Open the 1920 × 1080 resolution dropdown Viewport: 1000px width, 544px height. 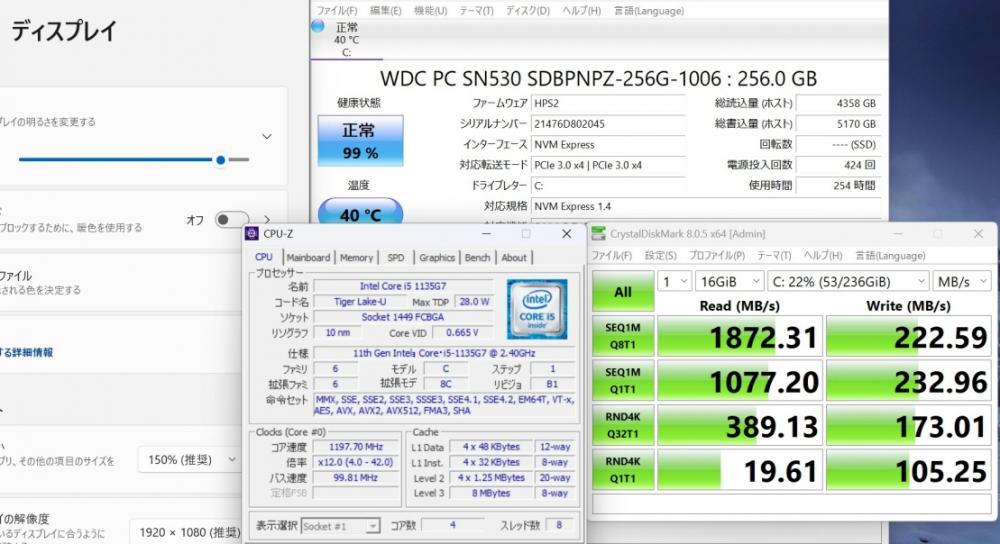pos(188,532)
